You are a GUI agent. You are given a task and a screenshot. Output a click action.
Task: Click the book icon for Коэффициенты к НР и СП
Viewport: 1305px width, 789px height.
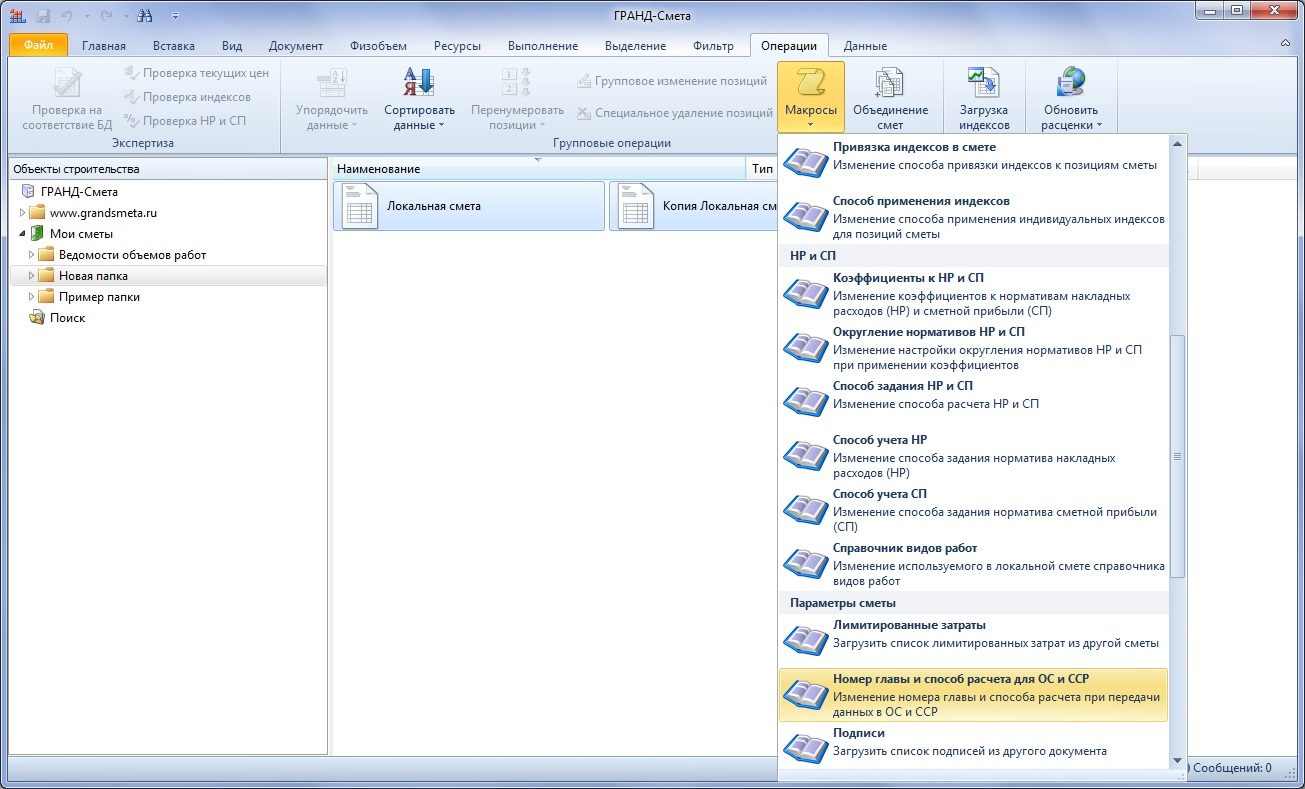(804, 292)
